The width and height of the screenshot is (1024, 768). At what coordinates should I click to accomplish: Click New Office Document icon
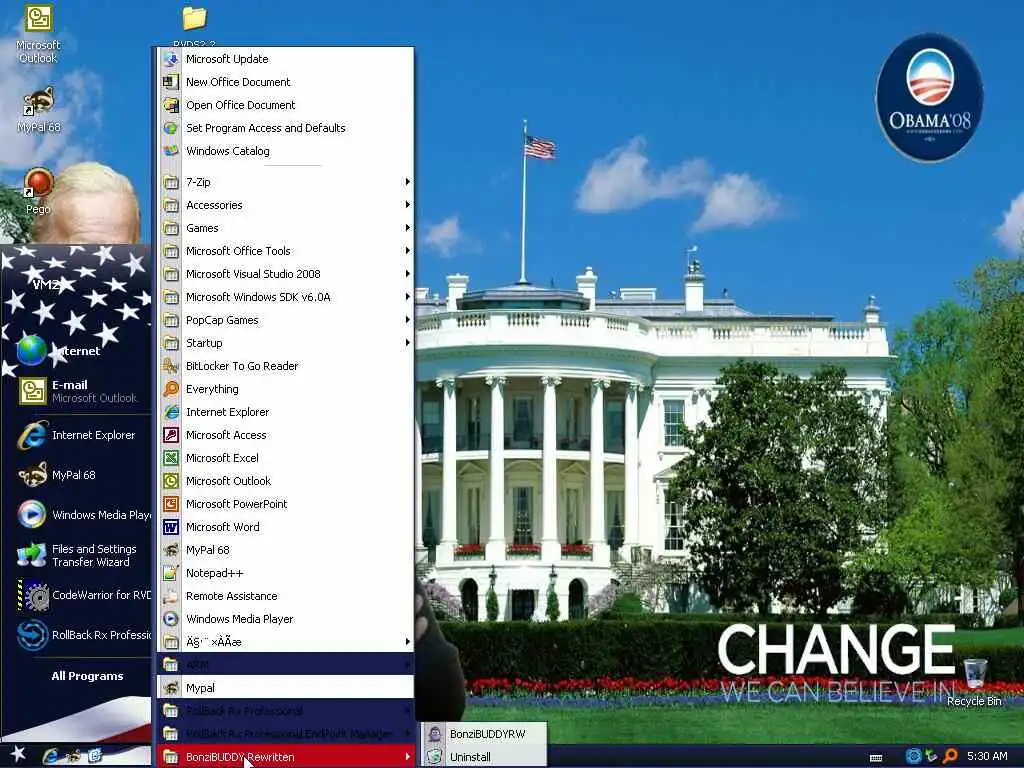[x=170, y=82]
